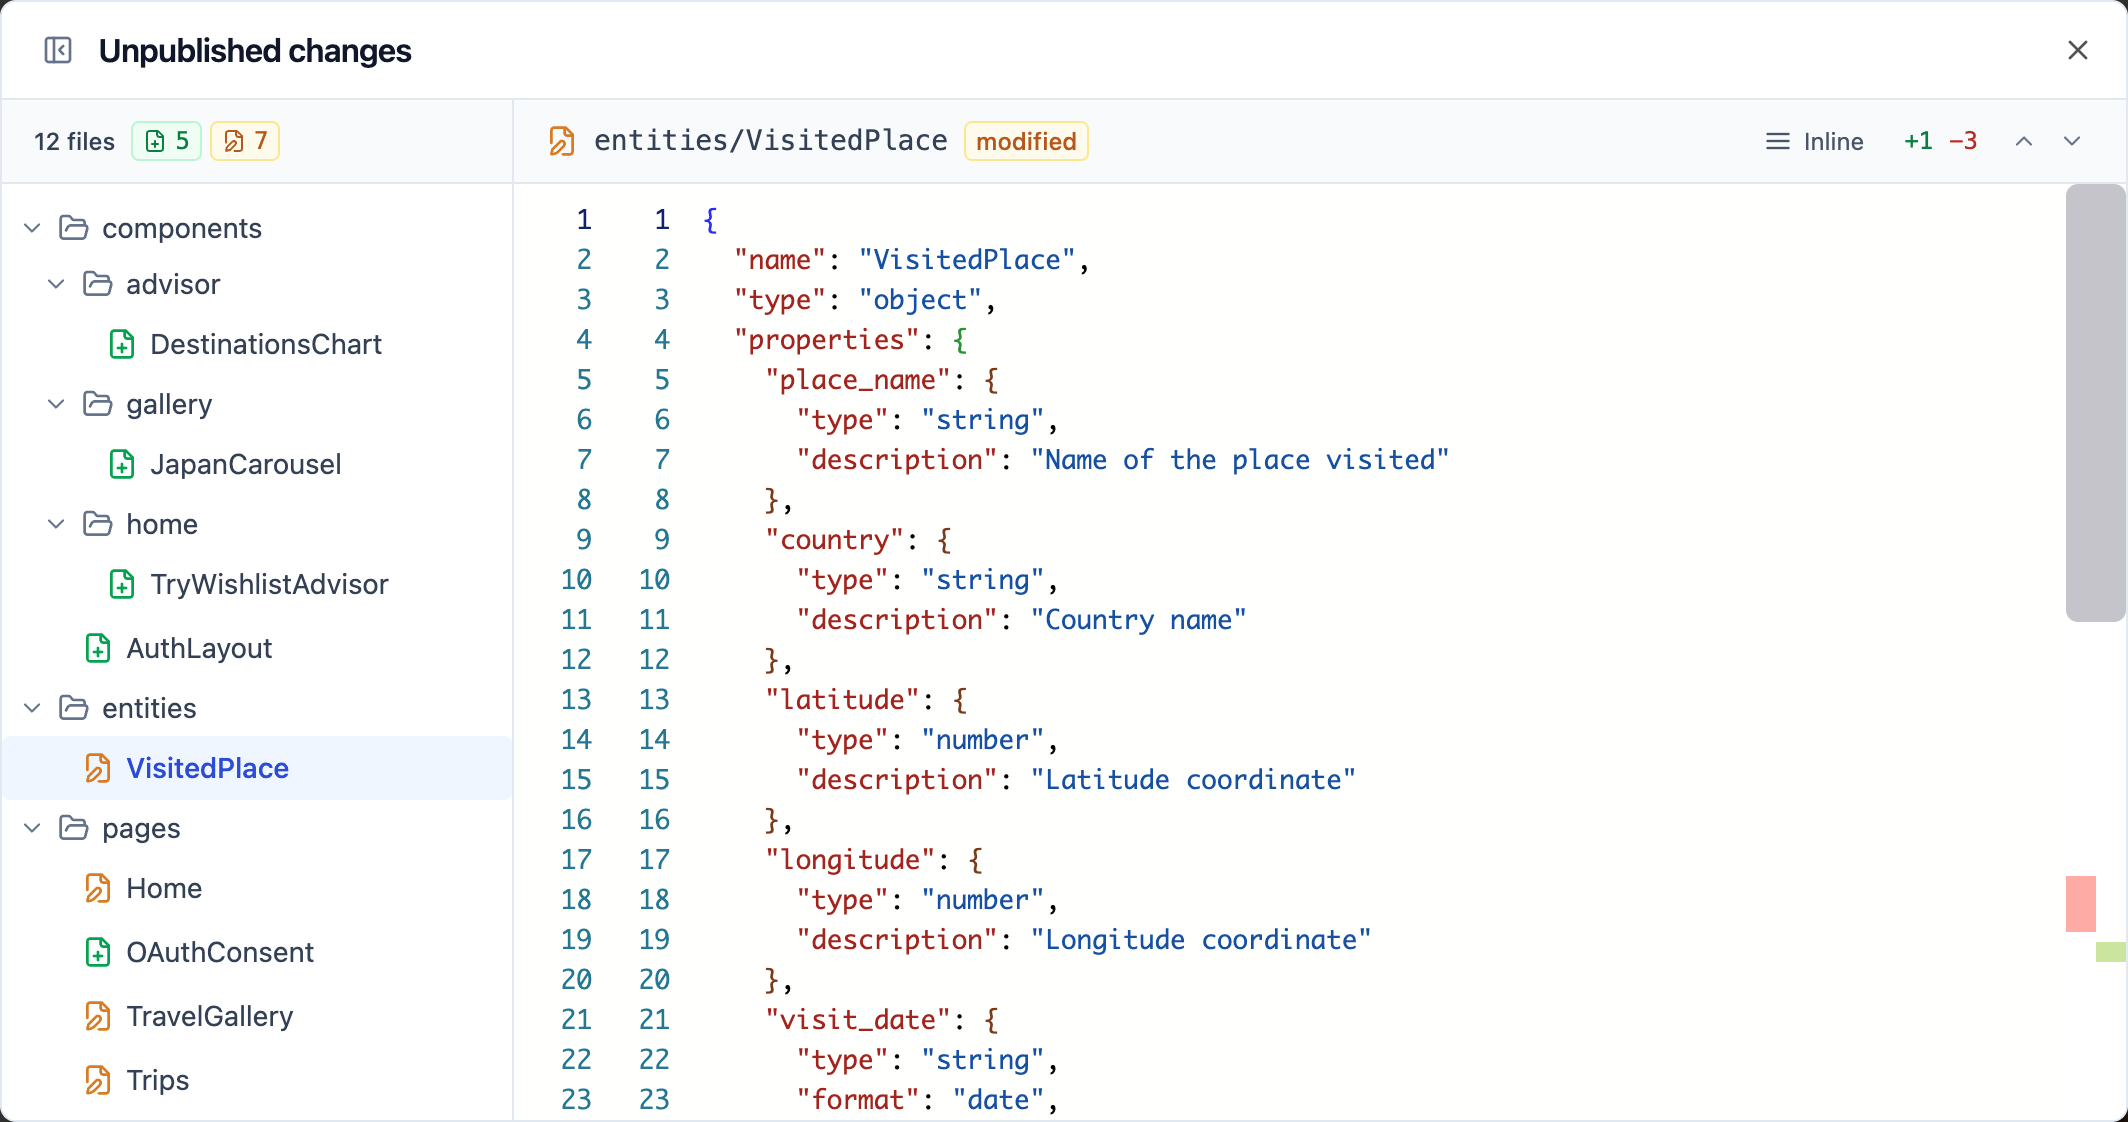Collapse the file sidebar panel icon
Image resolution: width=2128 pixels, height=1122 pixels.
pyautogui.click(x=58, y=50)
